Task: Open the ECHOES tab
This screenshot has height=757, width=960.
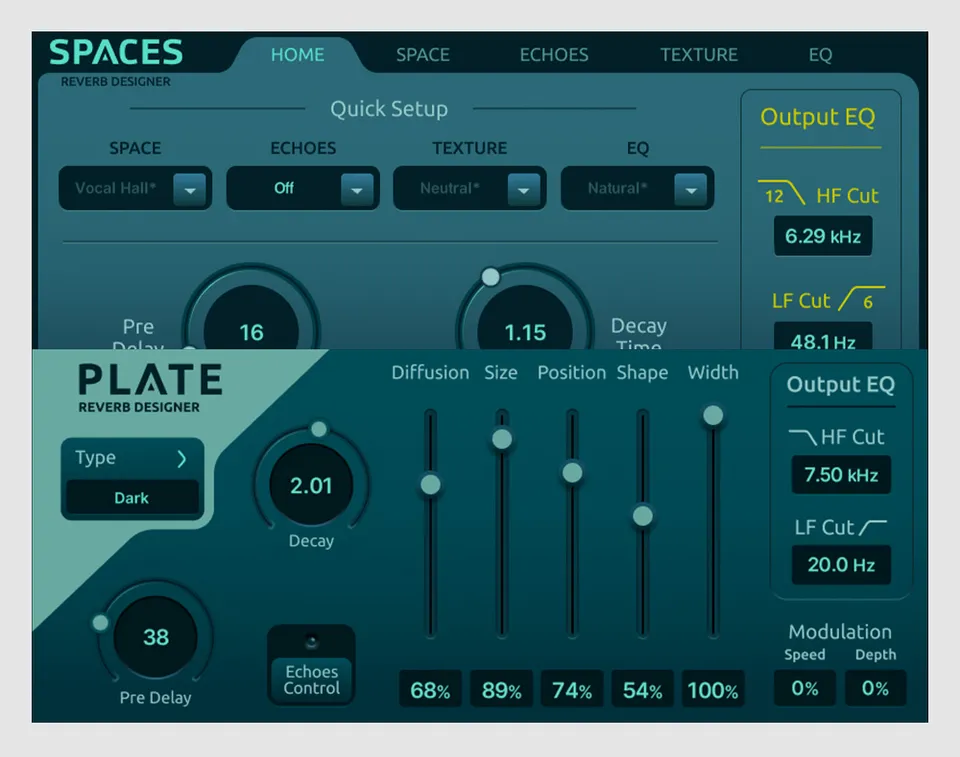Action: click(x=553, y=55)
